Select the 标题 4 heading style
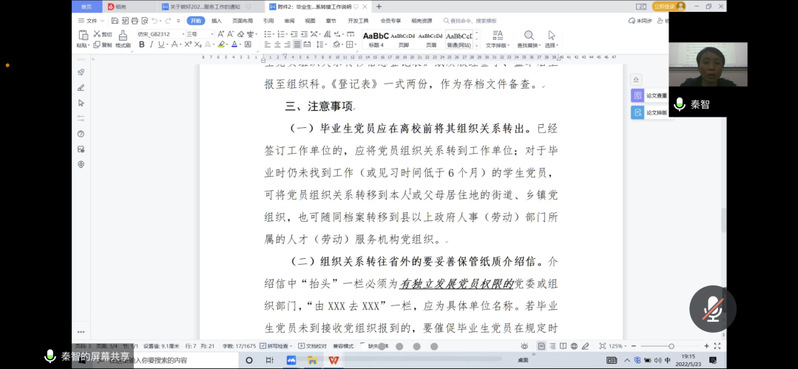Screen dimensions: 798x369 pos(376,39)
